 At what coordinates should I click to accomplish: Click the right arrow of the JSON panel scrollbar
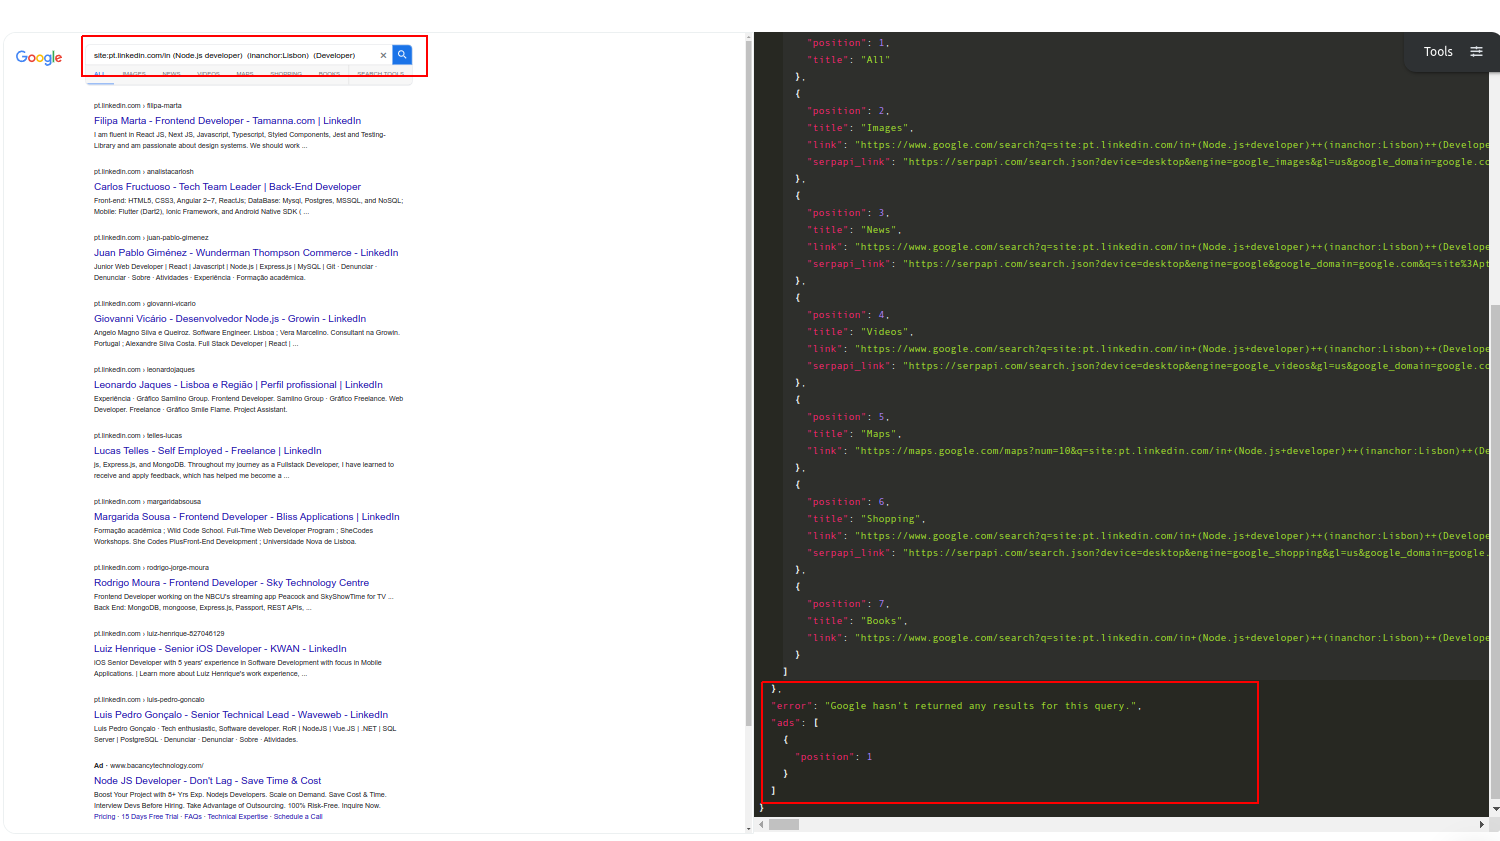tap(1481, 825)
